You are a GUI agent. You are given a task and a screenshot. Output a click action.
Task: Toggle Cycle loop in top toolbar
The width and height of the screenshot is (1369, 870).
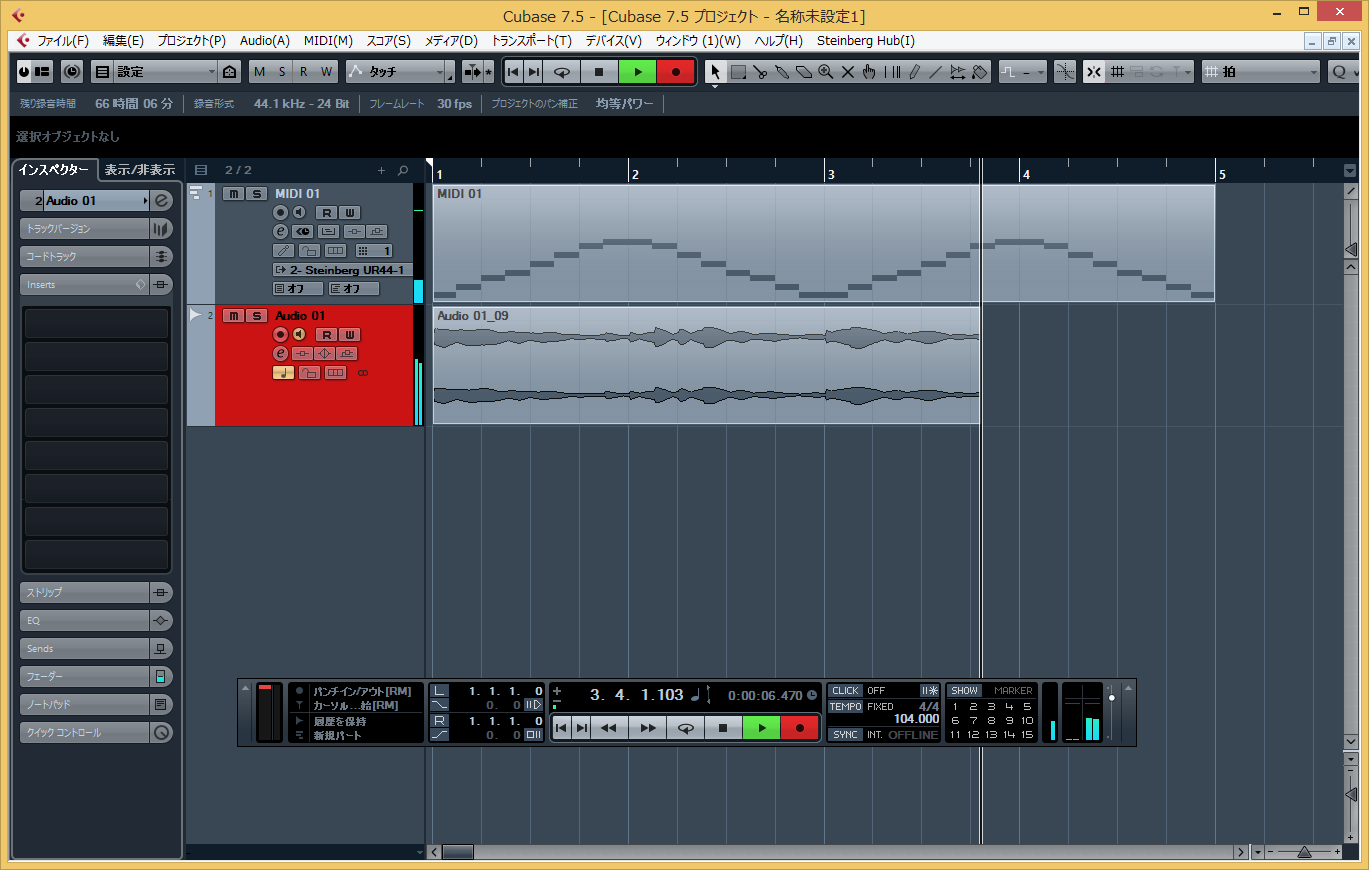coord(561,72)
